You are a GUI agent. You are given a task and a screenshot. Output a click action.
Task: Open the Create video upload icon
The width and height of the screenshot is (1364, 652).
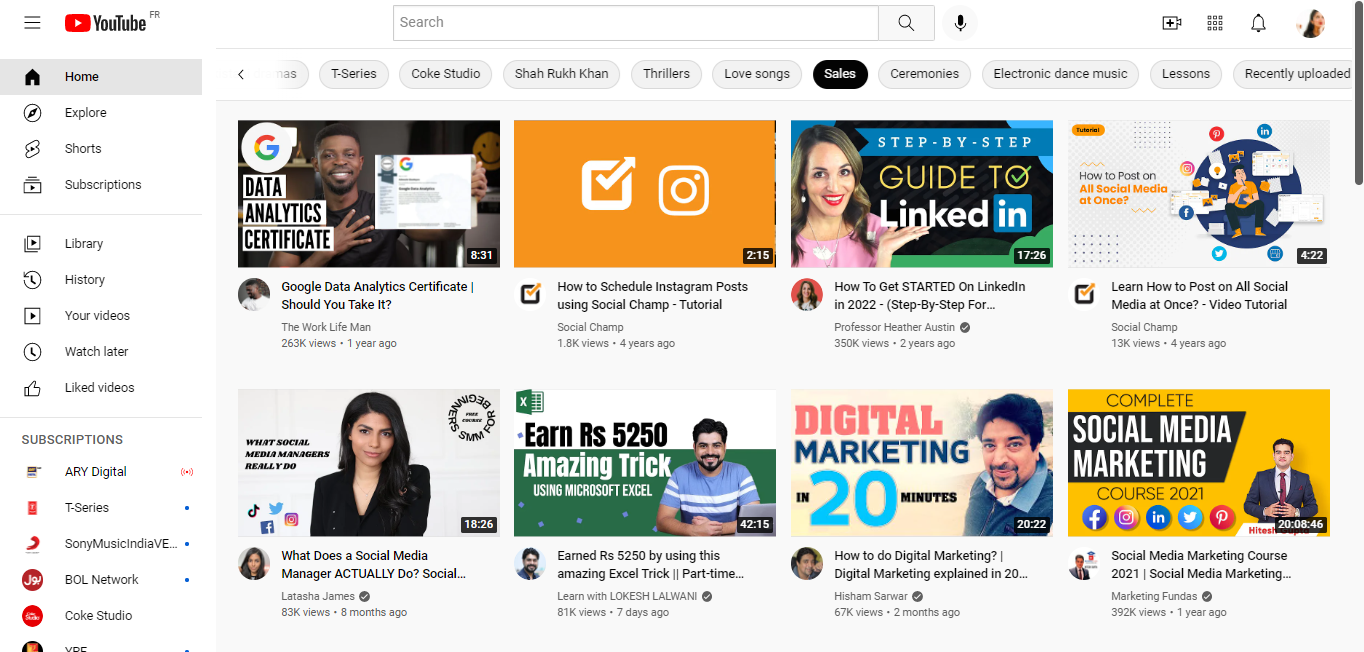point(1171,22)
